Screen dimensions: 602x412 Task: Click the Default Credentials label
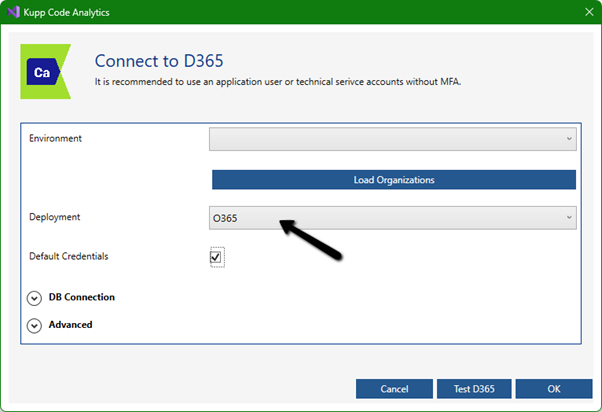[69, 256]
